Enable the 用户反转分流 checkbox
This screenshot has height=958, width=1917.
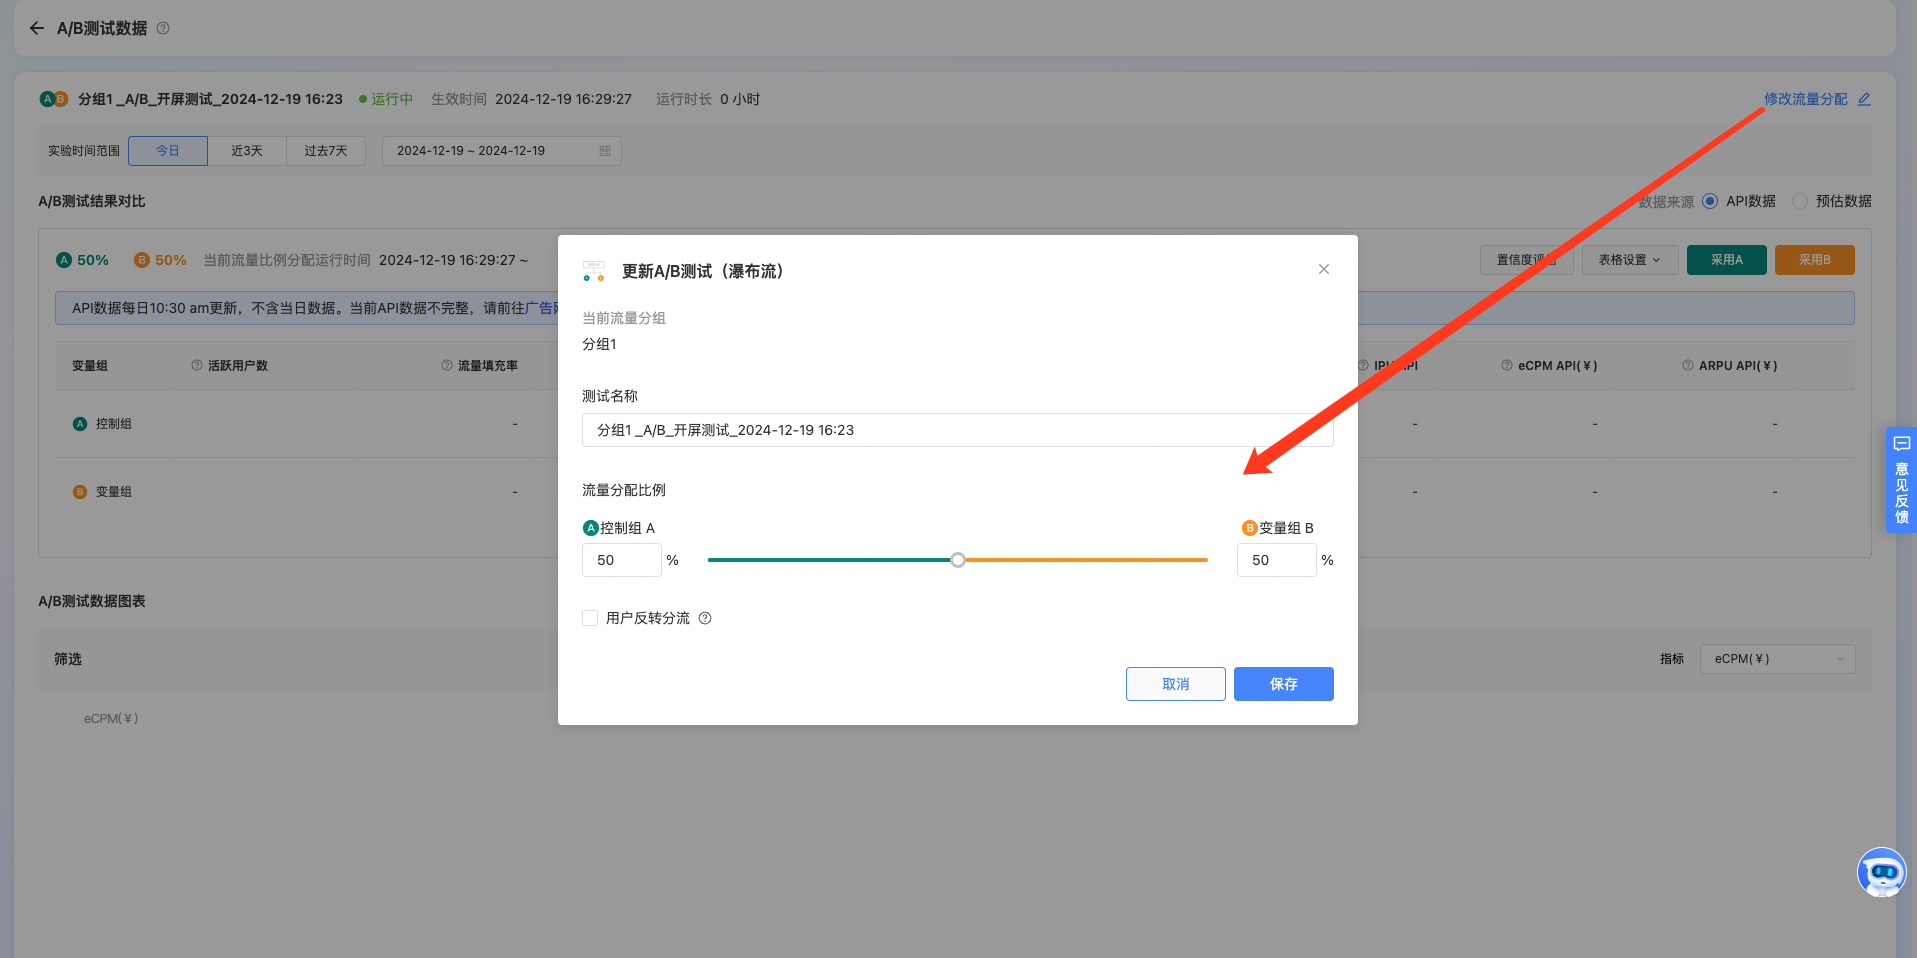click(590, 618)
